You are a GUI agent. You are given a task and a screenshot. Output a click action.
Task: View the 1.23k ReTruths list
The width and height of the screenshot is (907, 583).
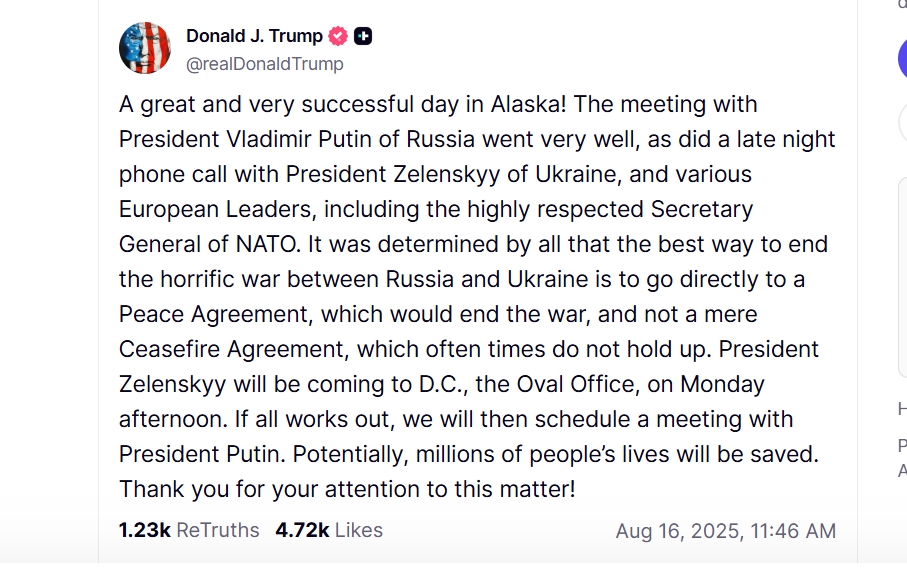(188, 530)
